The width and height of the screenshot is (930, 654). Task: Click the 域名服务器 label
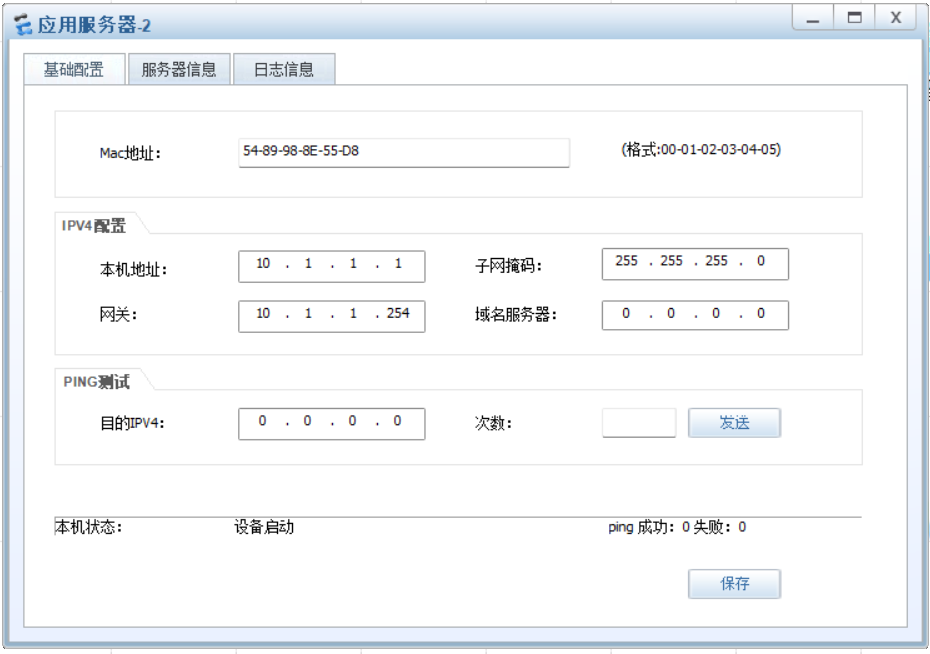pyautogui.click(x=515, y=315)
